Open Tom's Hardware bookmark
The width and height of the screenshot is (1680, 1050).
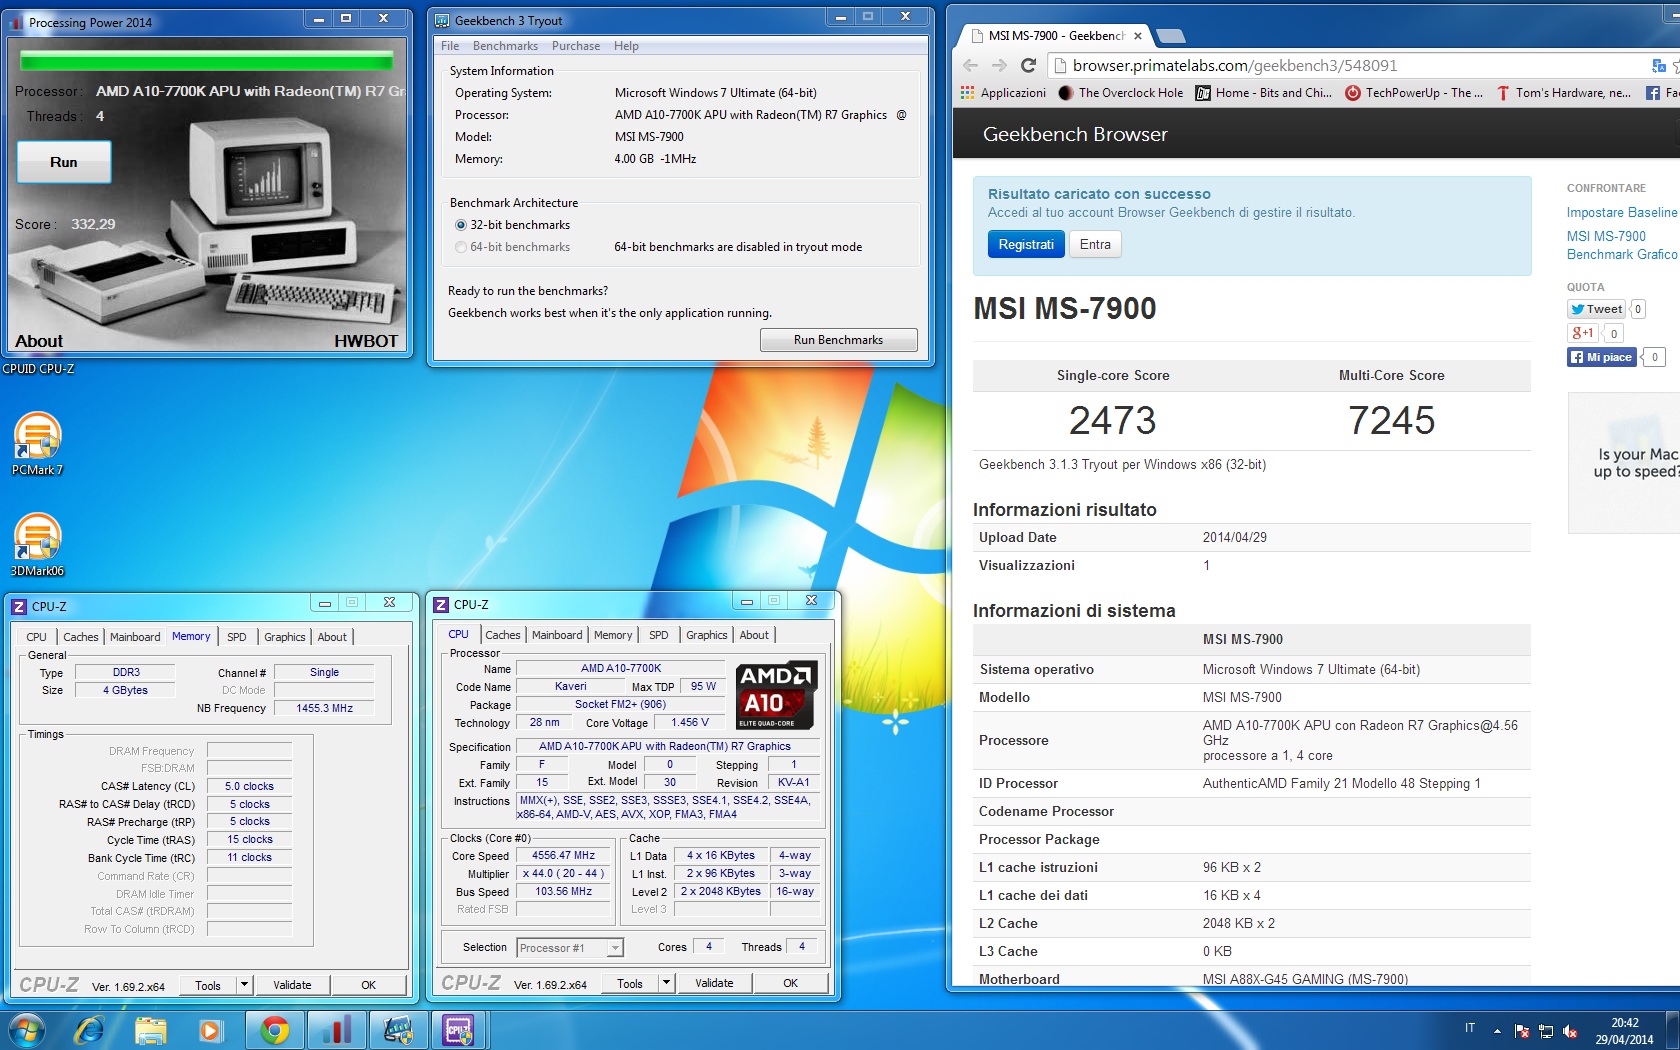1563,92
